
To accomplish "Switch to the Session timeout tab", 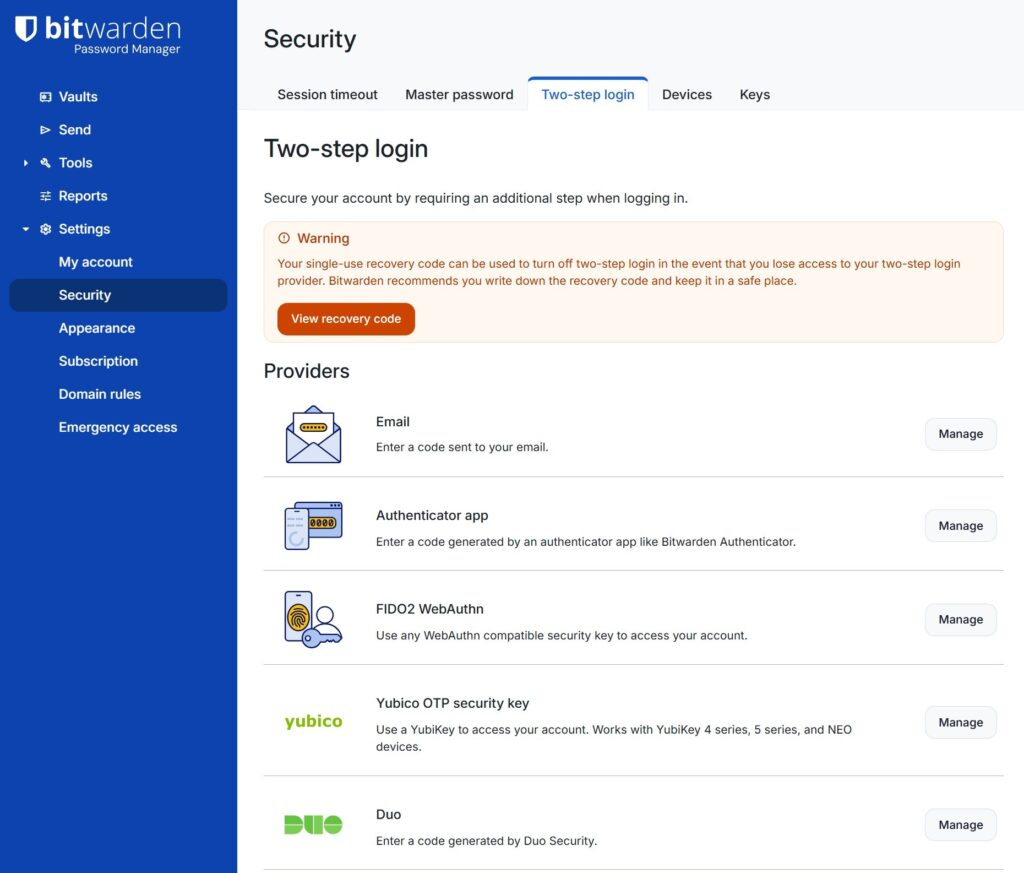I will coord(327,95).
